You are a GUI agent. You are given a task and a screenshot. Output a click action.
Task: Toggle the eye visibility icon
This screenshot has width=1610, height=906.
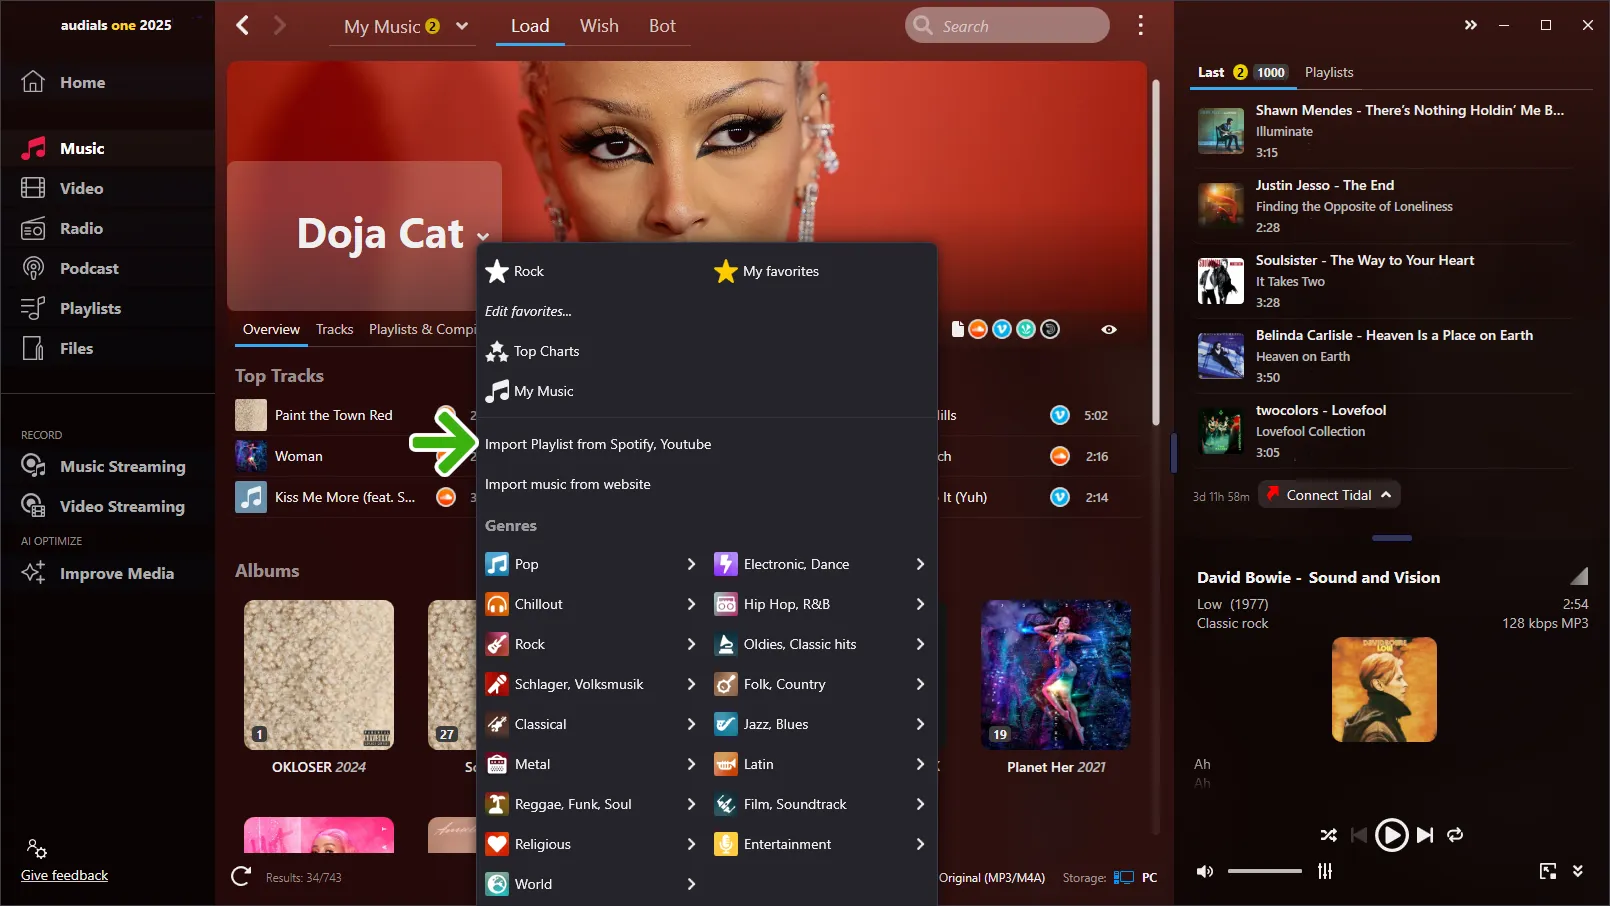[1109, 329]
